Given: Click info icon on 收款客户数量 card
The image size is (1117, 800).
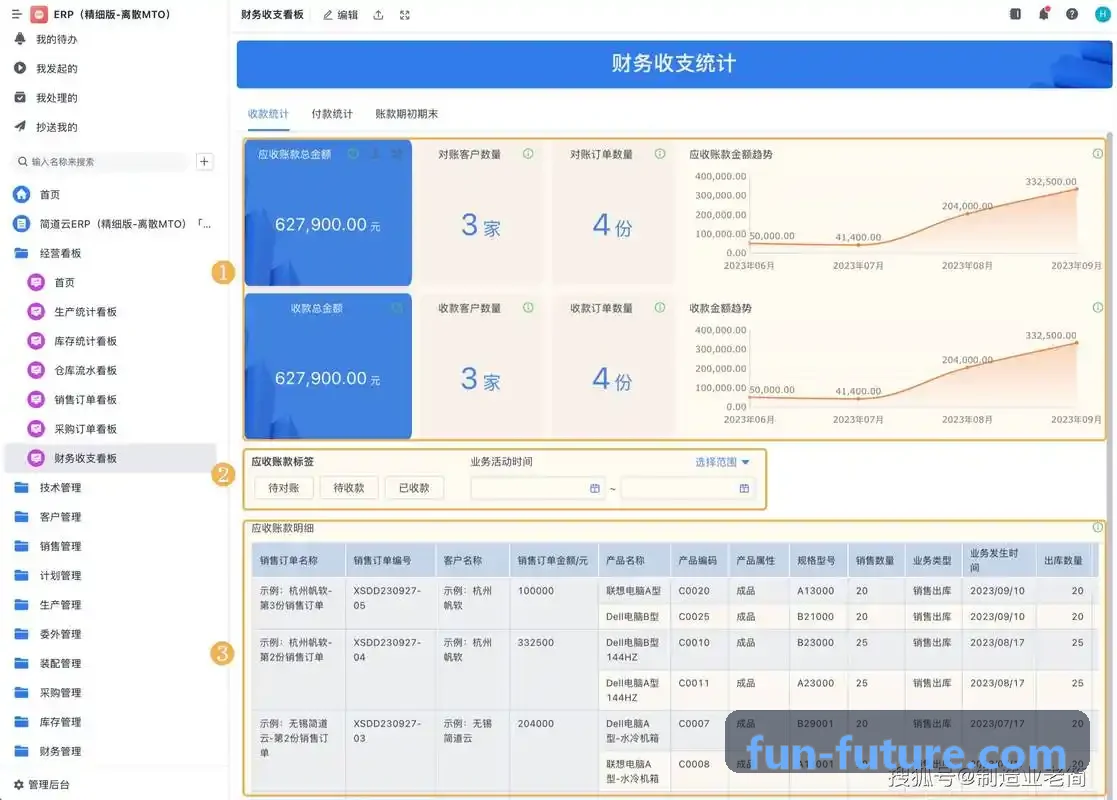Looking at the screenshot, I should coord(528,308).
